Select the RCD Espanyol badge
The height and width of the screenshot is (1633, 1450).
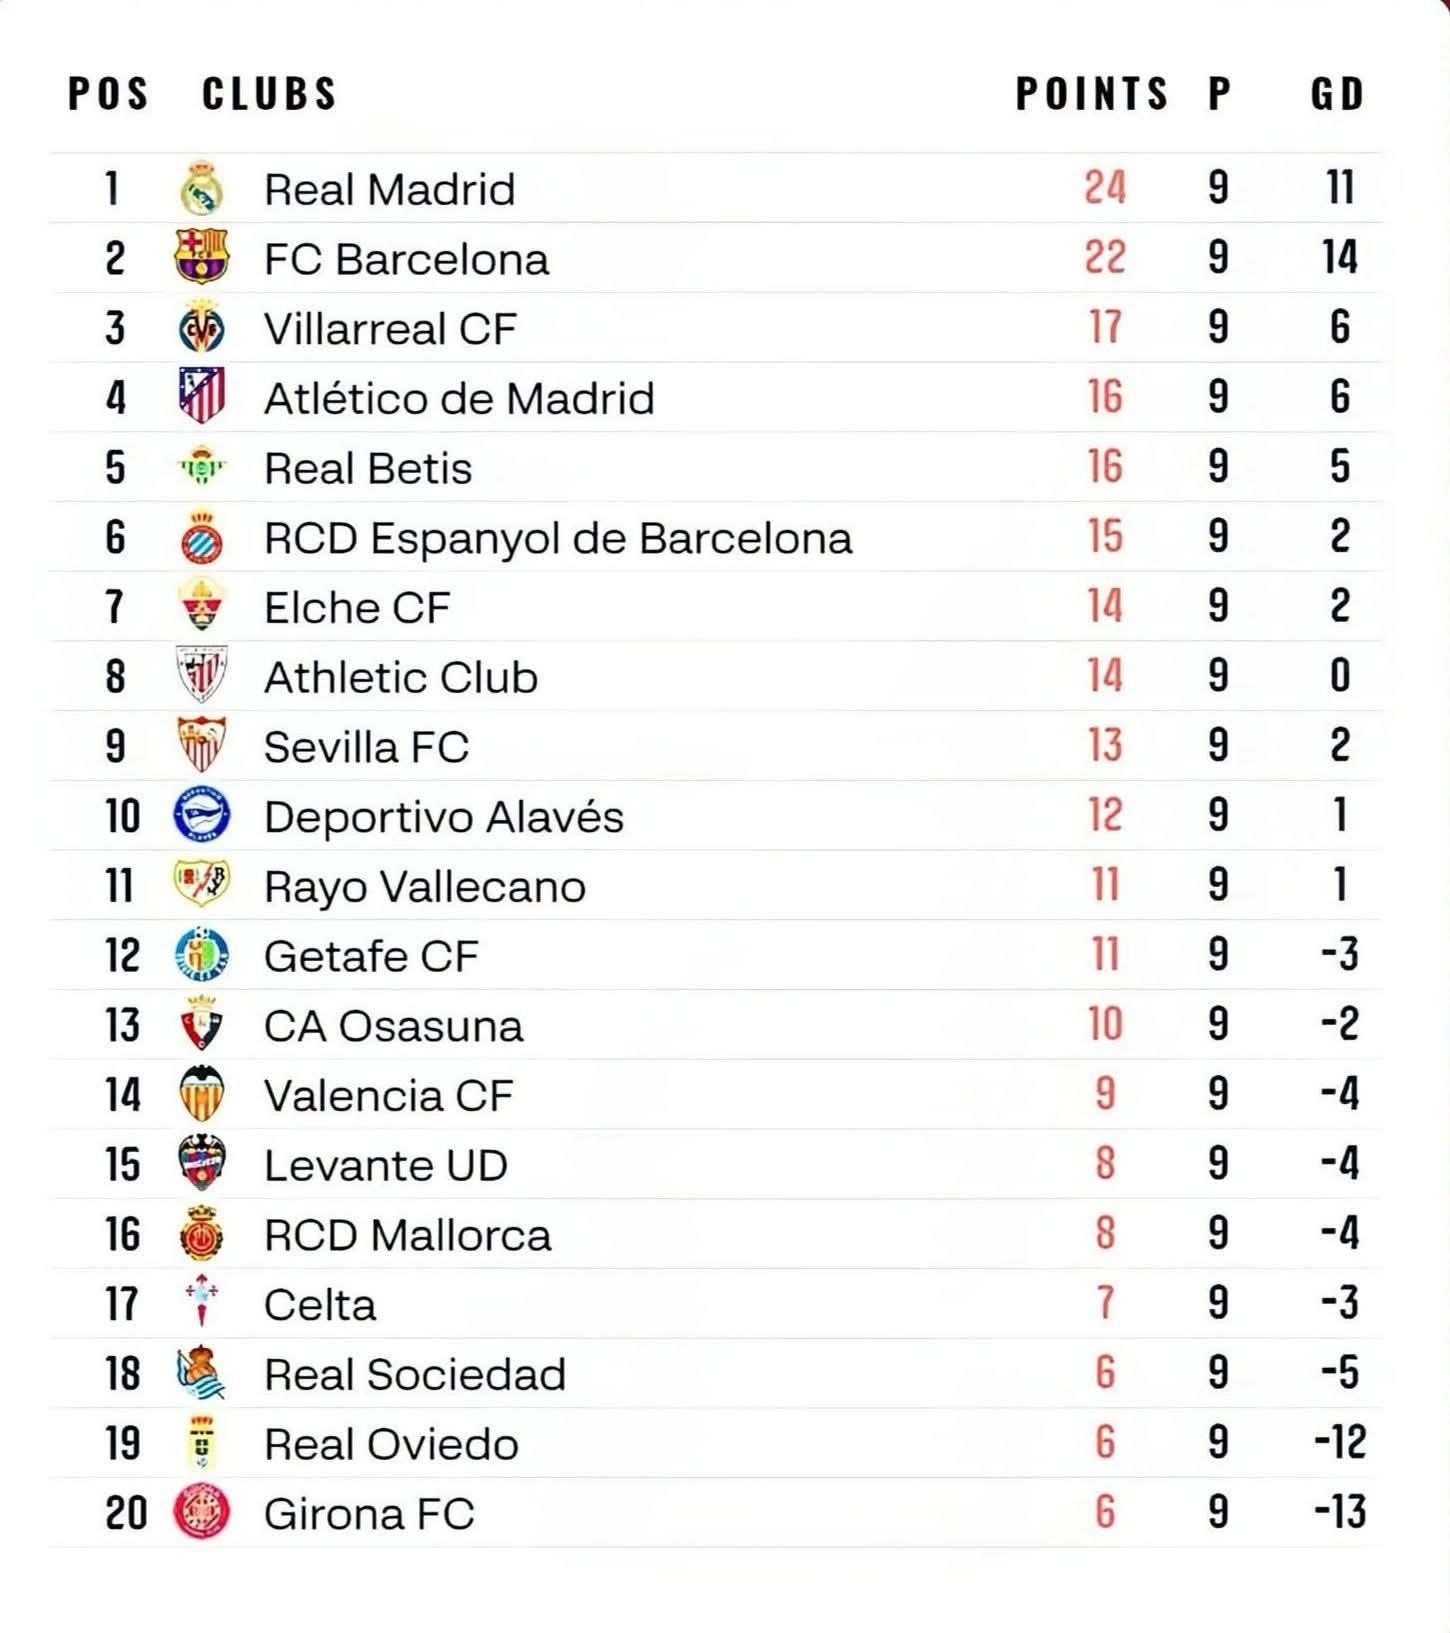pyautogui.click(x=202, y=538)
